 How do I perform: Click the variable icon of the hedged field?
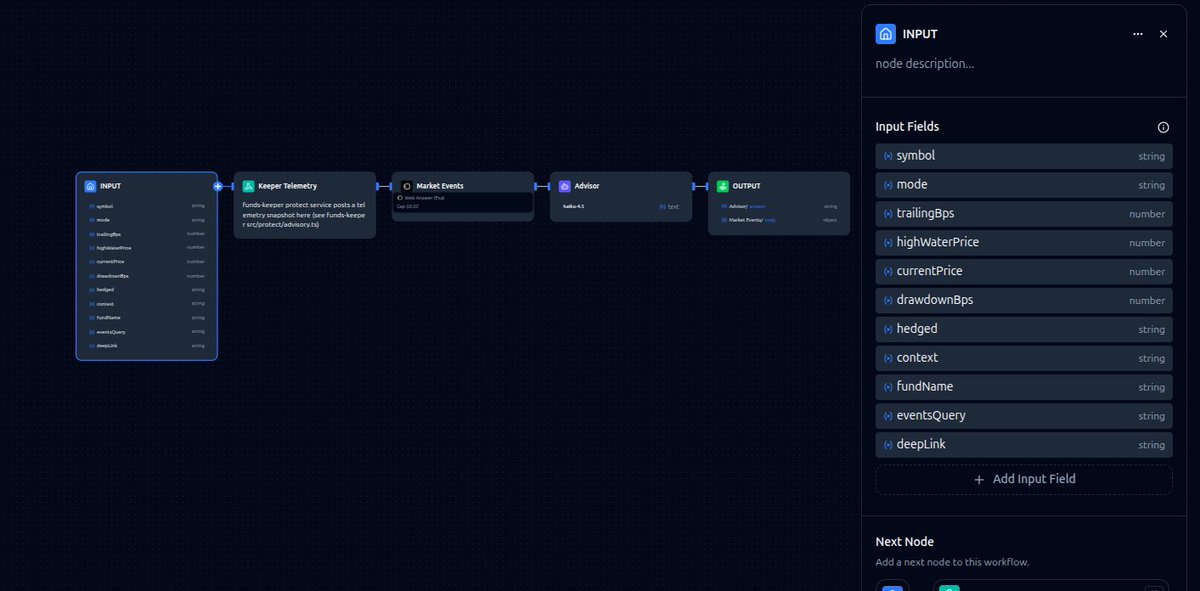pyautogui.click(x=888, y=329)
